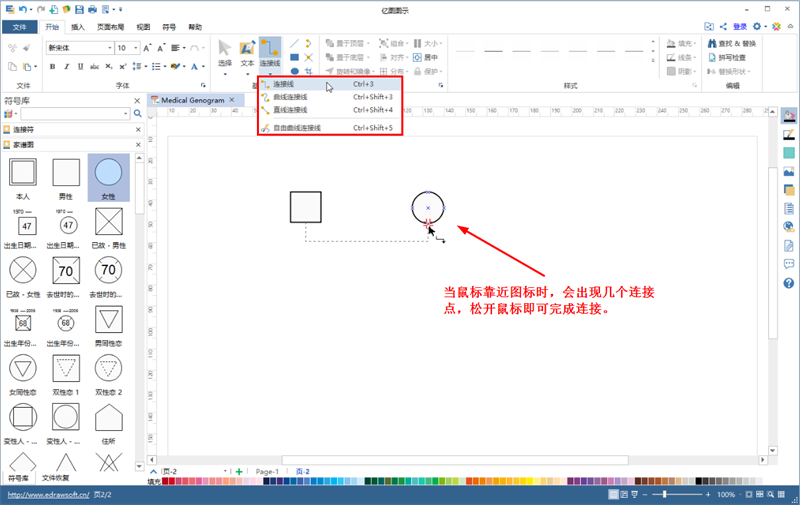Click the Undo arrow icon
This screenshot has height=505, width=800.
click(x=22, y=9)
